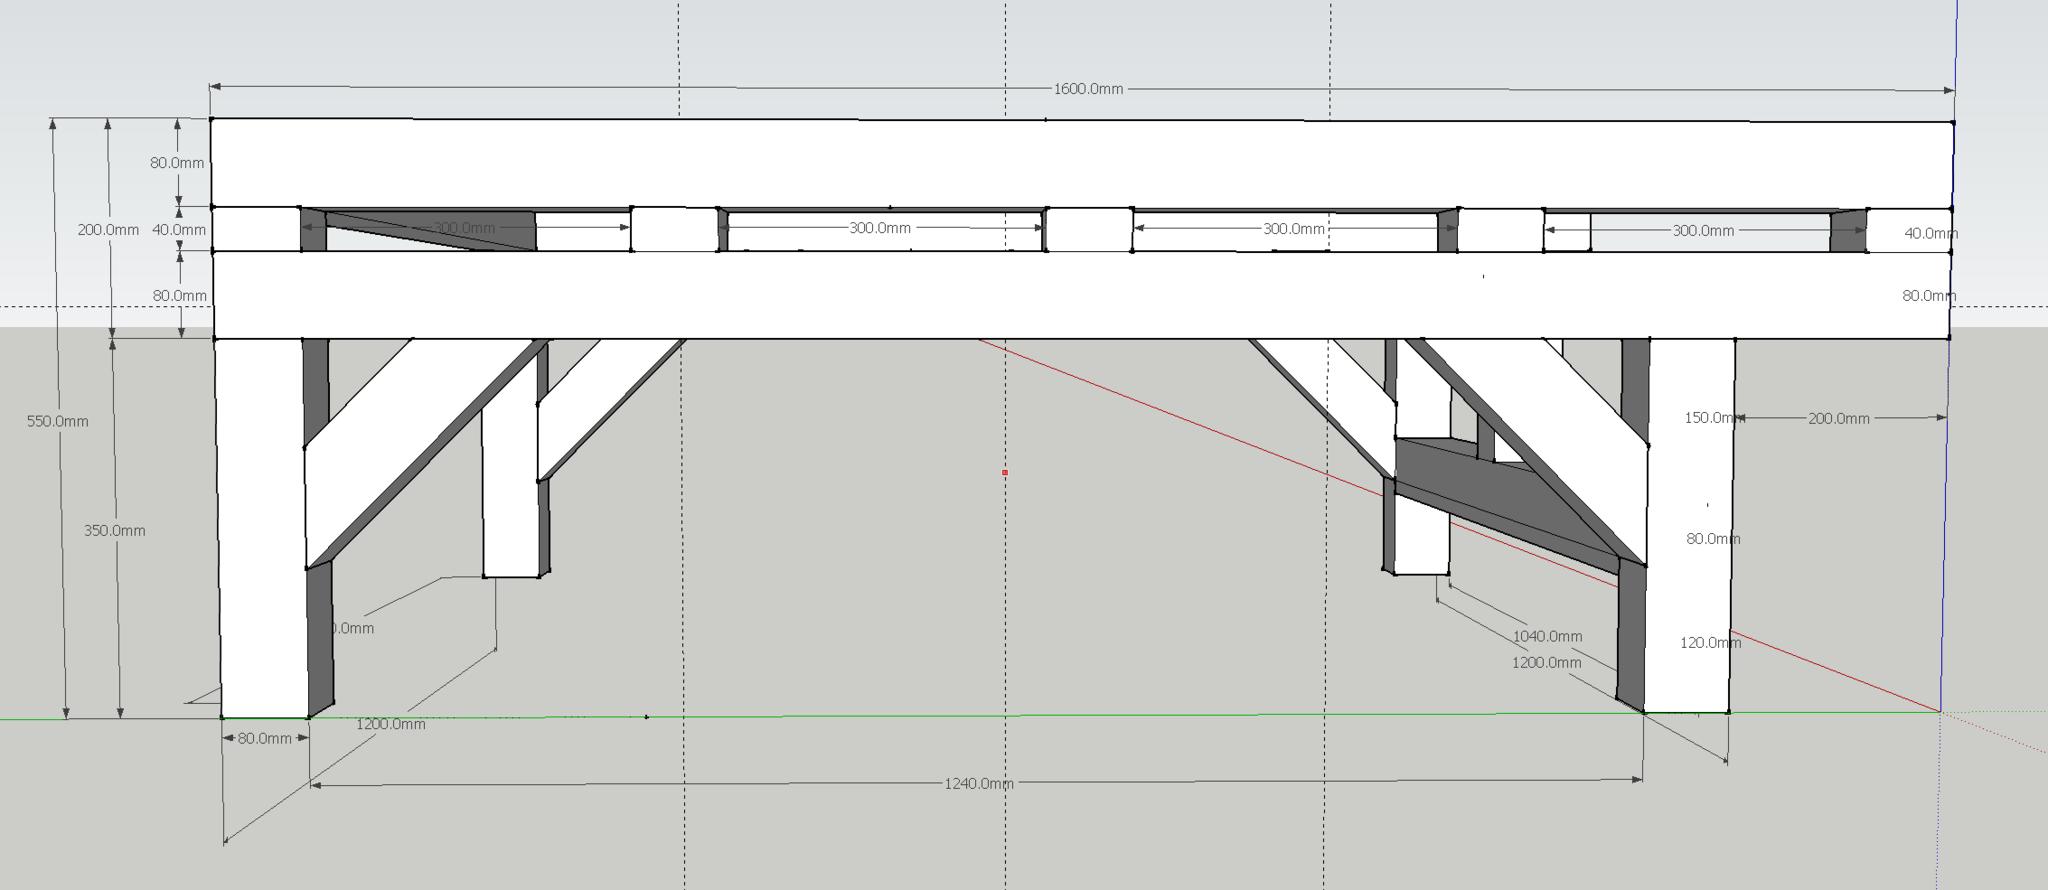Click the leftmost 300.0mm spacing dimension
2048x890 pixels.
464,228
